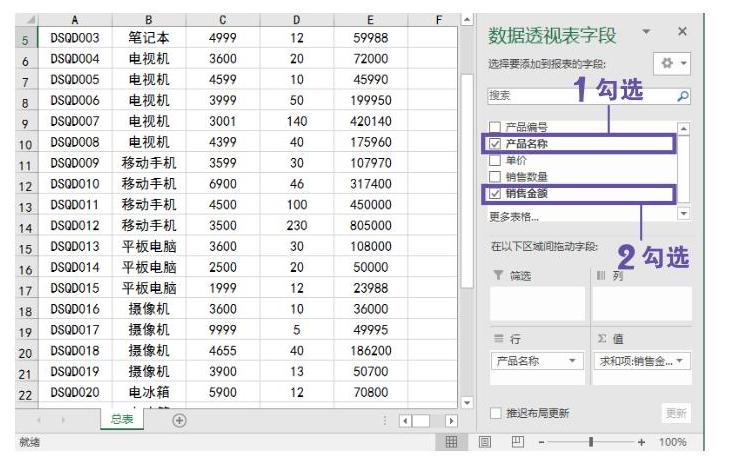Select row 22 header
This screenshot has height=471, width=730.
click(26, 392)
